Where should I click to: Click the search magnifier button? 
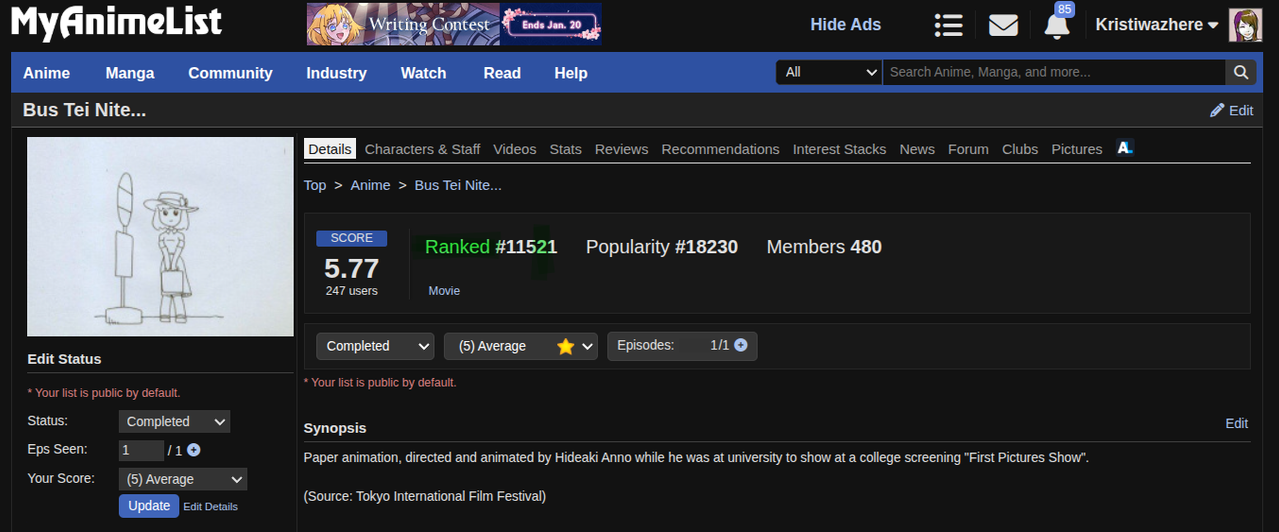[1240, 72]
